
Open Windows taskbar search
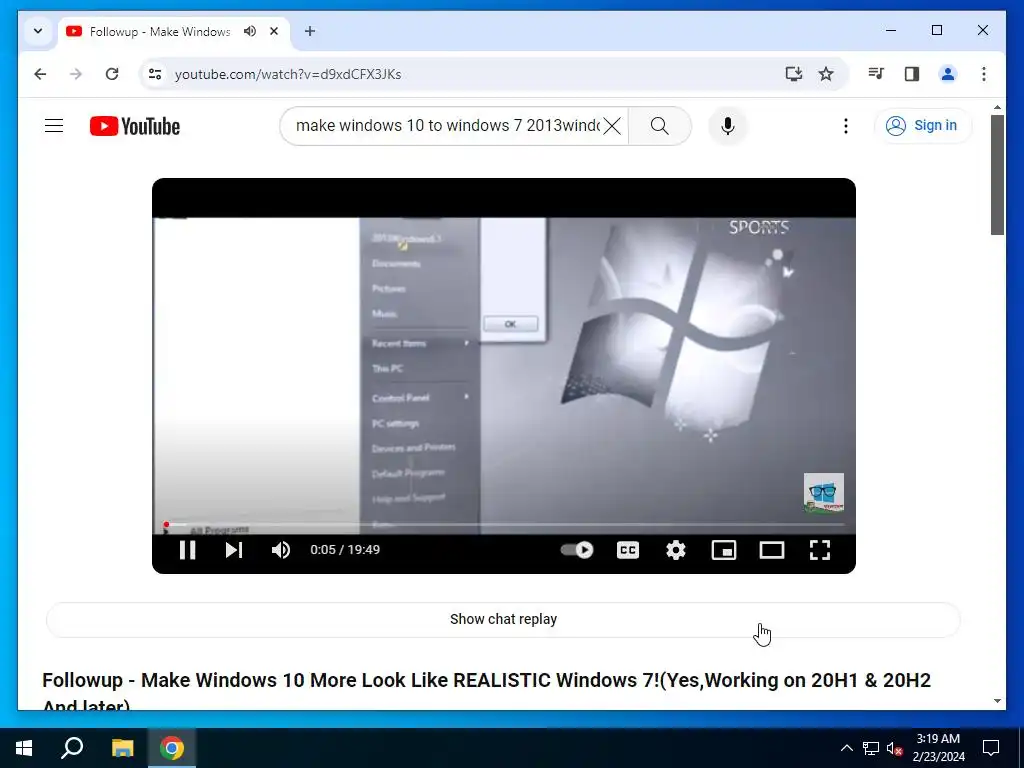(x=72, y=748)
